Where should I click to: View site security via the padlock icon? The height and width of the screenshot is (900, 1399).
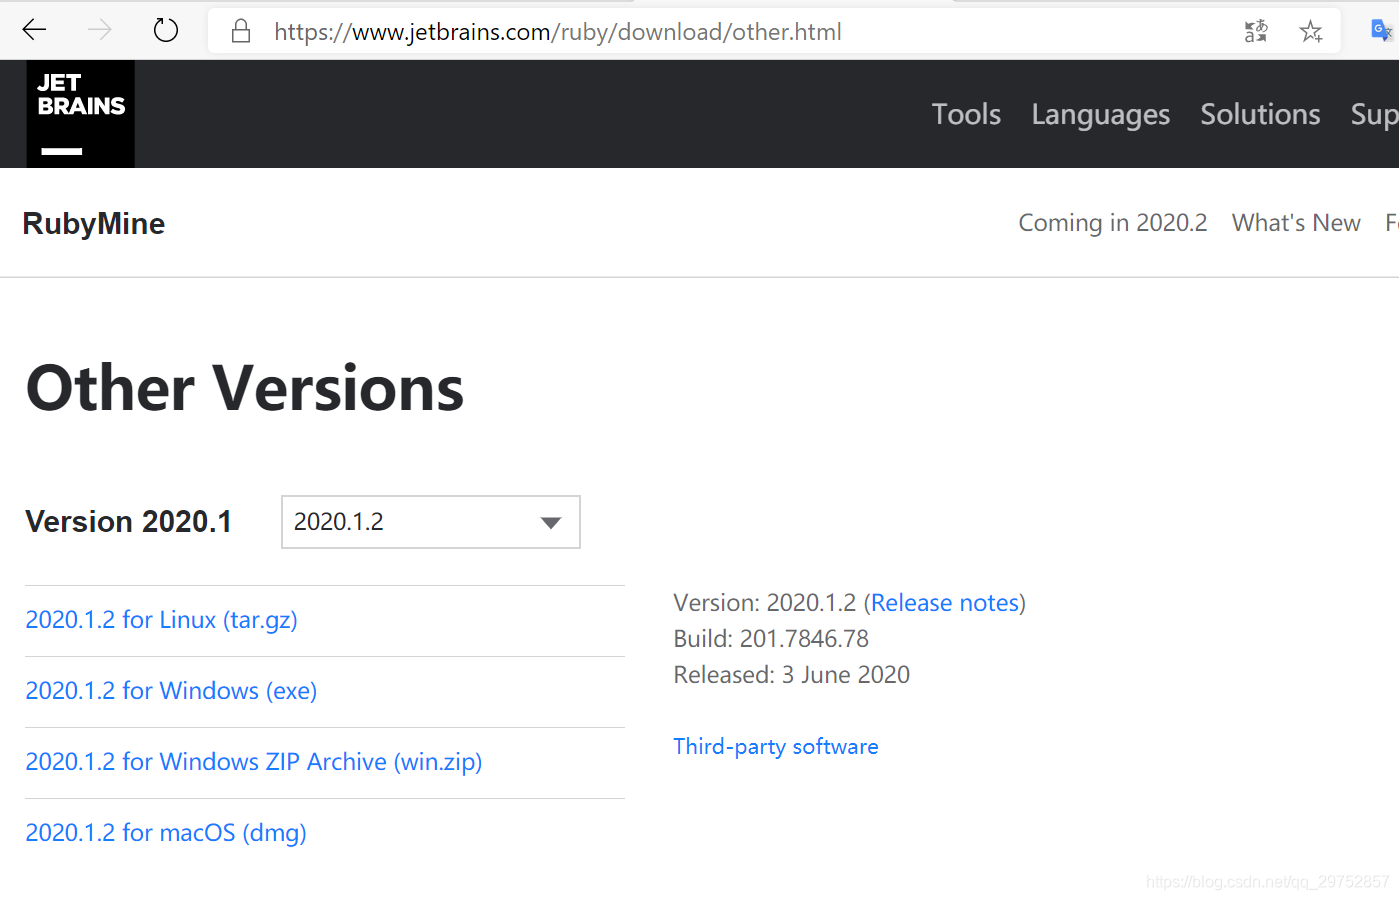click(240, 31)
